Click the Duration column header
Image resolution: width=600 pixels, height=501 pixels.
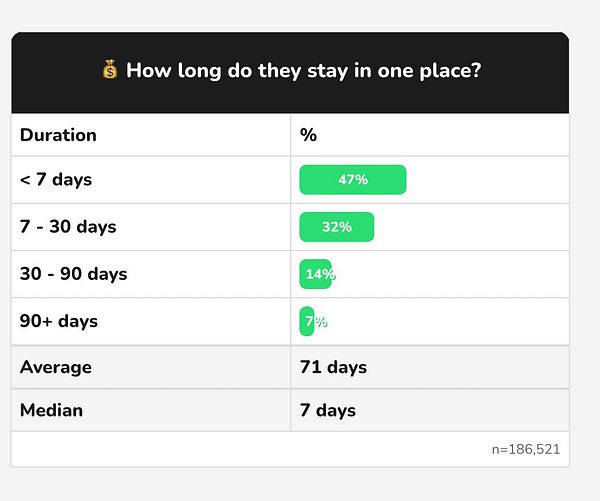(x=58, y=135)
